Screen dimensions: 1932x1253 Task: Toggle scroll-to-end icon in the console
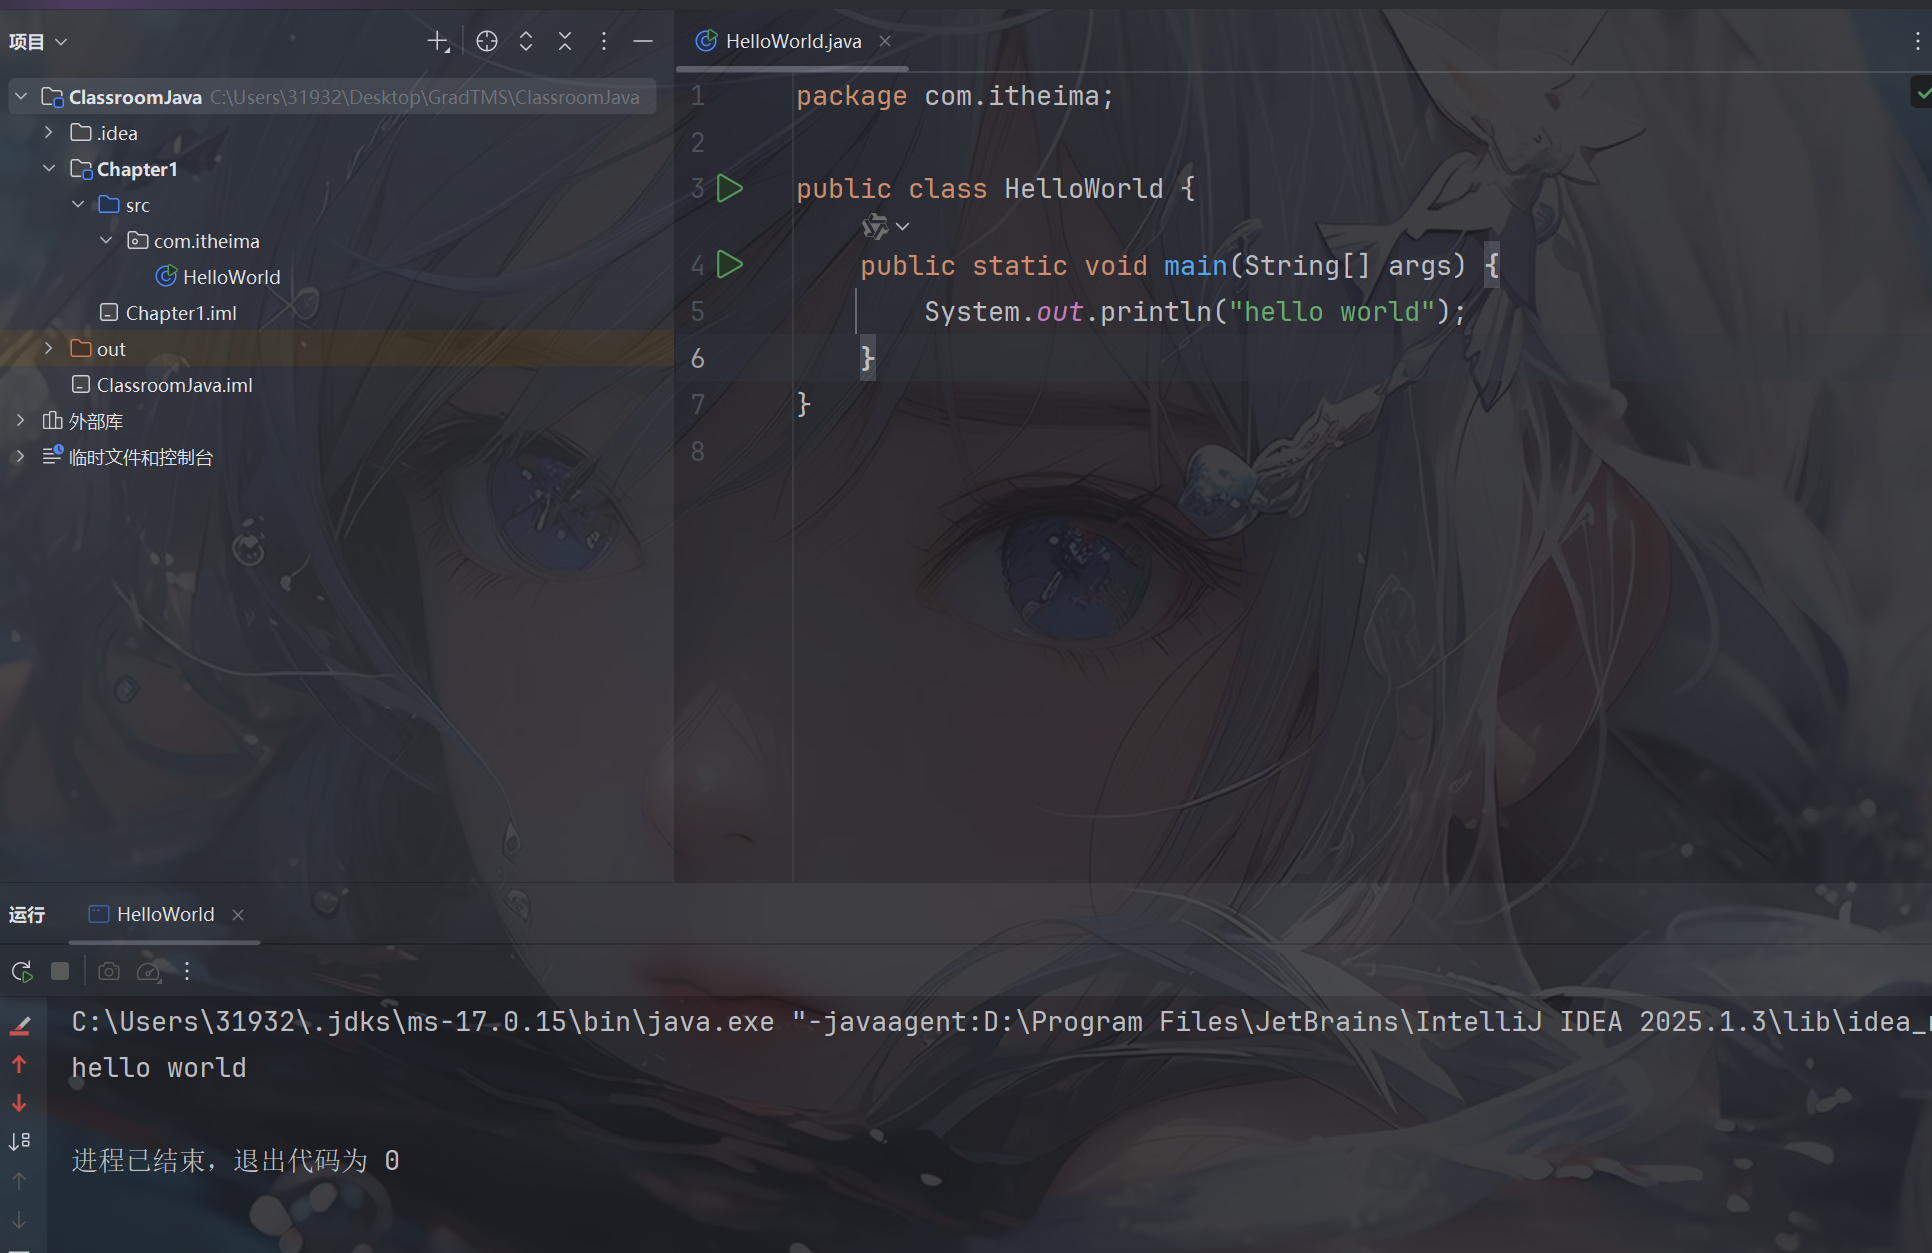(19, 1141)
